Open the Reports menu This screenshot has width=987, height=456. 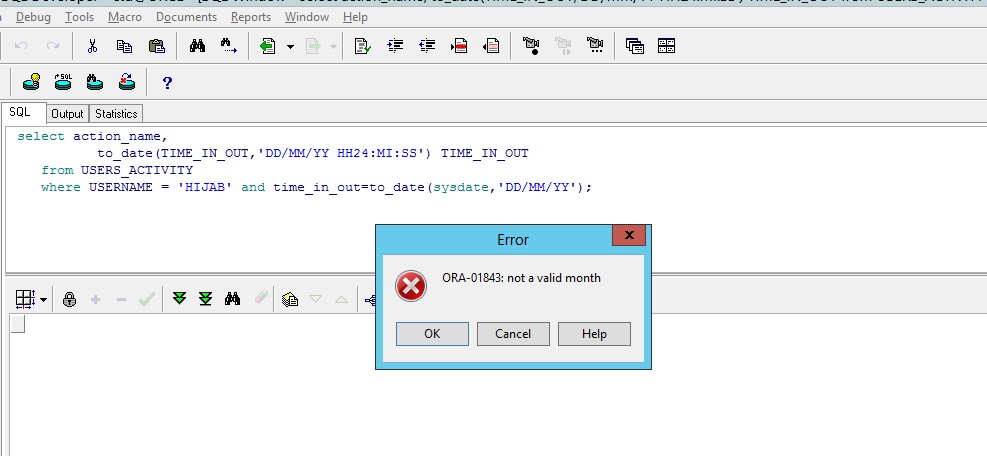coord(250,17)
